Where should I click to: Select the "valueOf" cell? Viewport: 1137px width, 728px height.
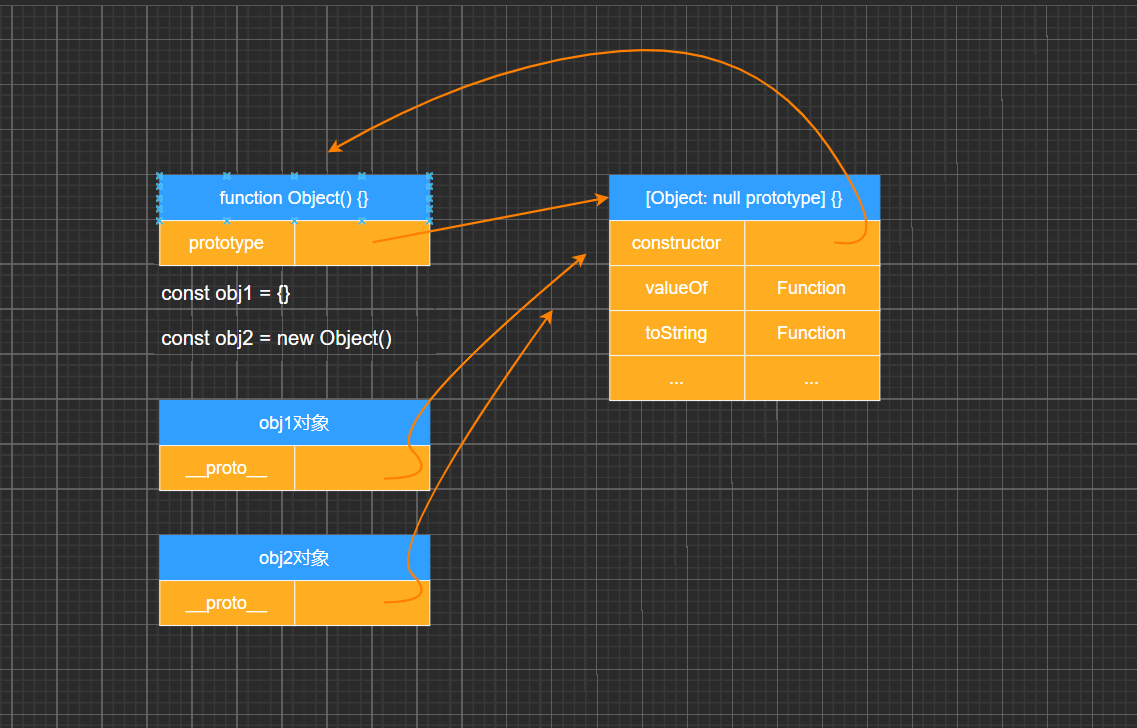coord(677,287)
